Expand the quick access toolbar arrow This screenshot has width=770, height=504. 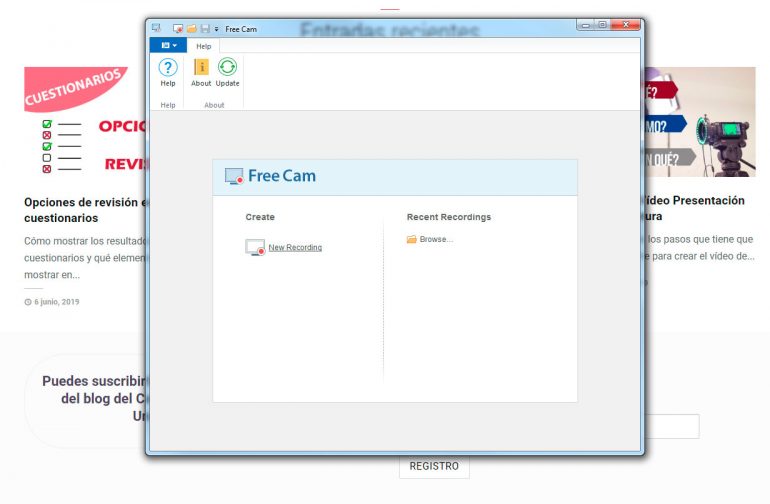pos(216,29)
